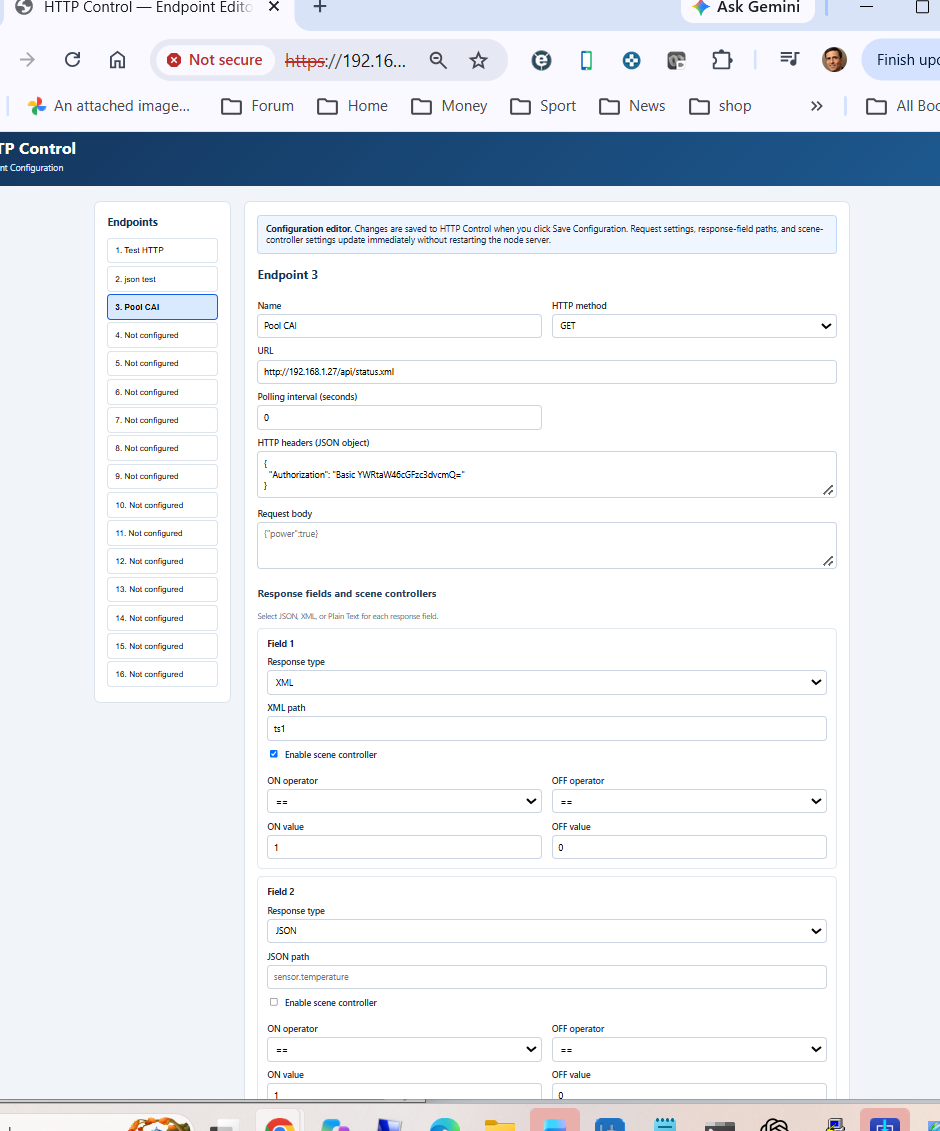Viewport: 940px width, 1131px height.
Task: Select endpoint 8. Not configured
Action: 162,448
